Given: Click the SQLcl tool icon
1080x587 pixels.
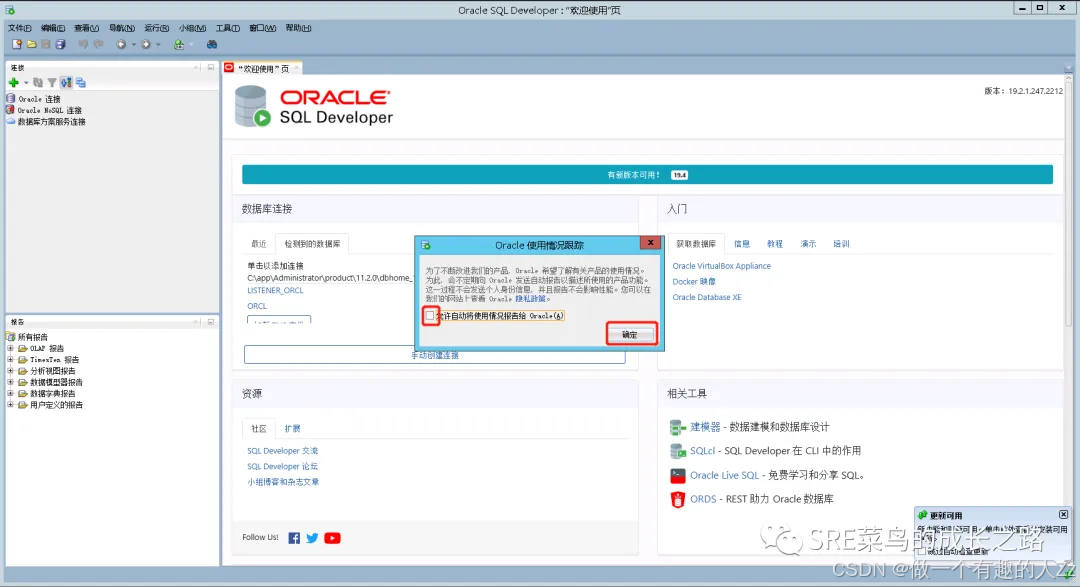Looking at the screenshot, I should pyautogui.click(x=678, y=451).
